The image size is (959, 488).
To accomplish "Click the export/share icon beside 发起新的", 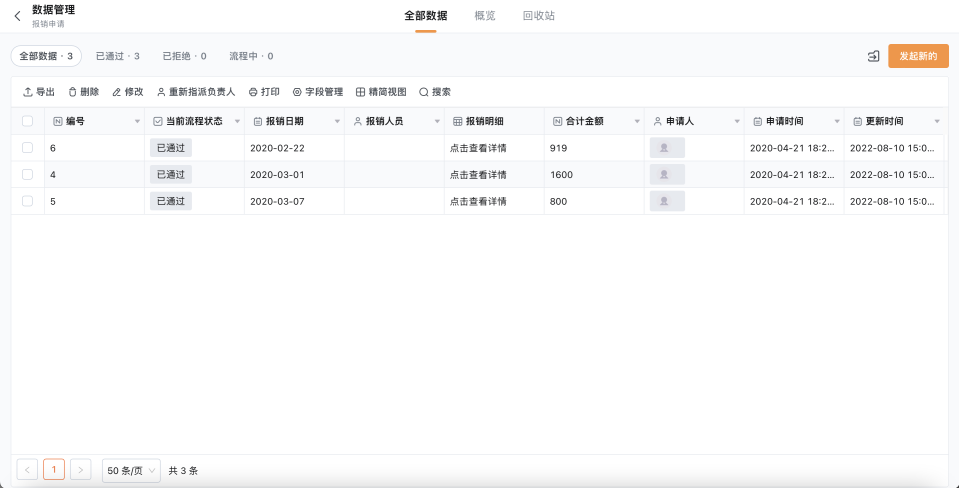I will pyautogui.click(x=873, y=56).
